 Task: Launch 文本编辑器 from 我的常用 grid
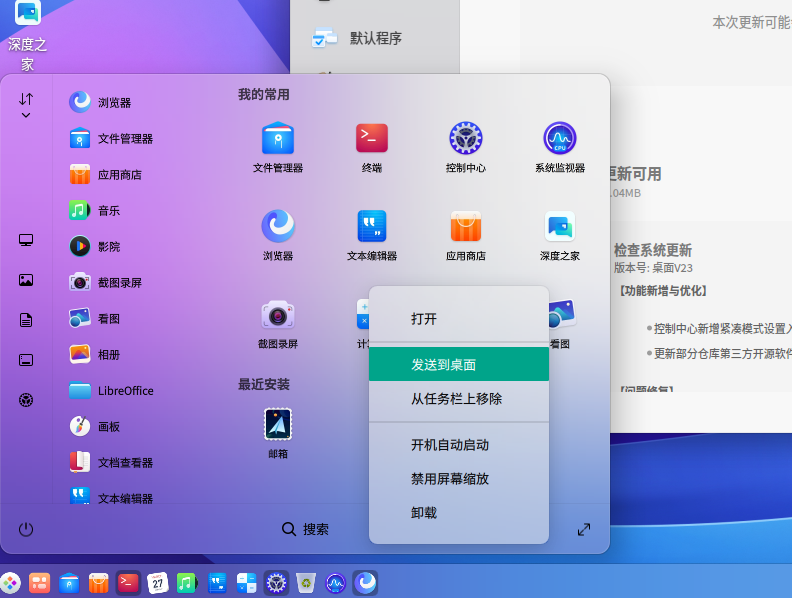coord(372,235)
